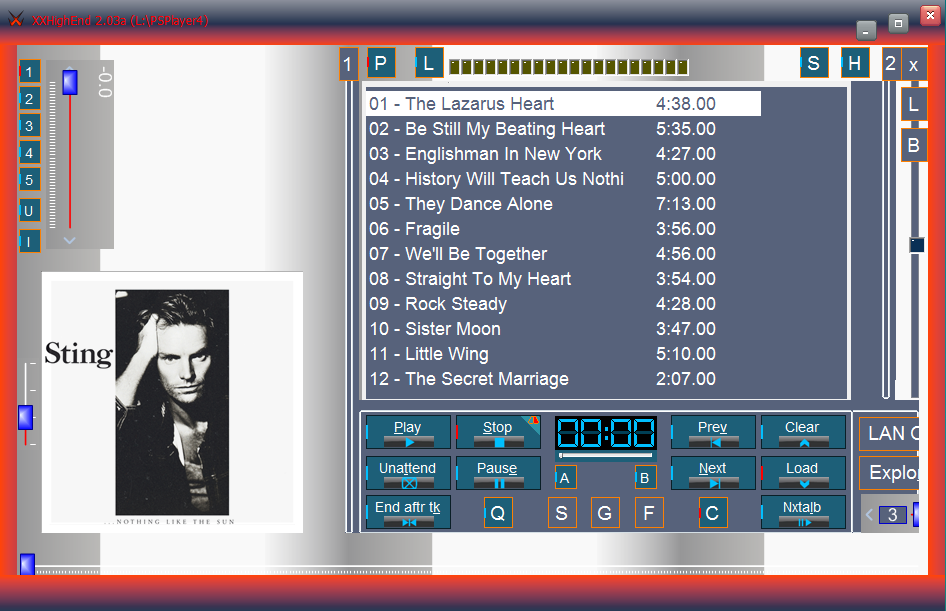Click the small x button beside 2
Viewport: 946px width, 611px height.
[x=914, y=64]
